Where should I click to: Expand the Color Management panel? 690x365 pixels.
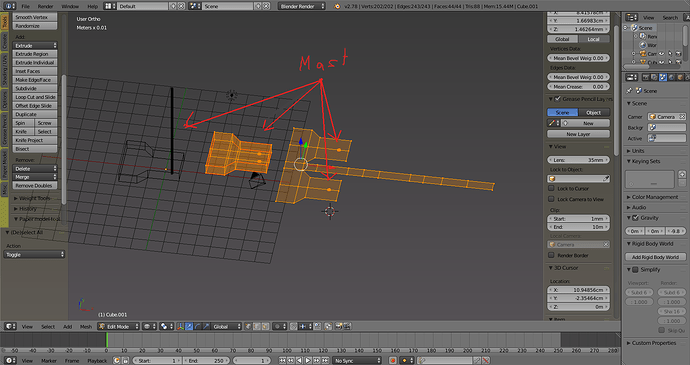point(654,197)
